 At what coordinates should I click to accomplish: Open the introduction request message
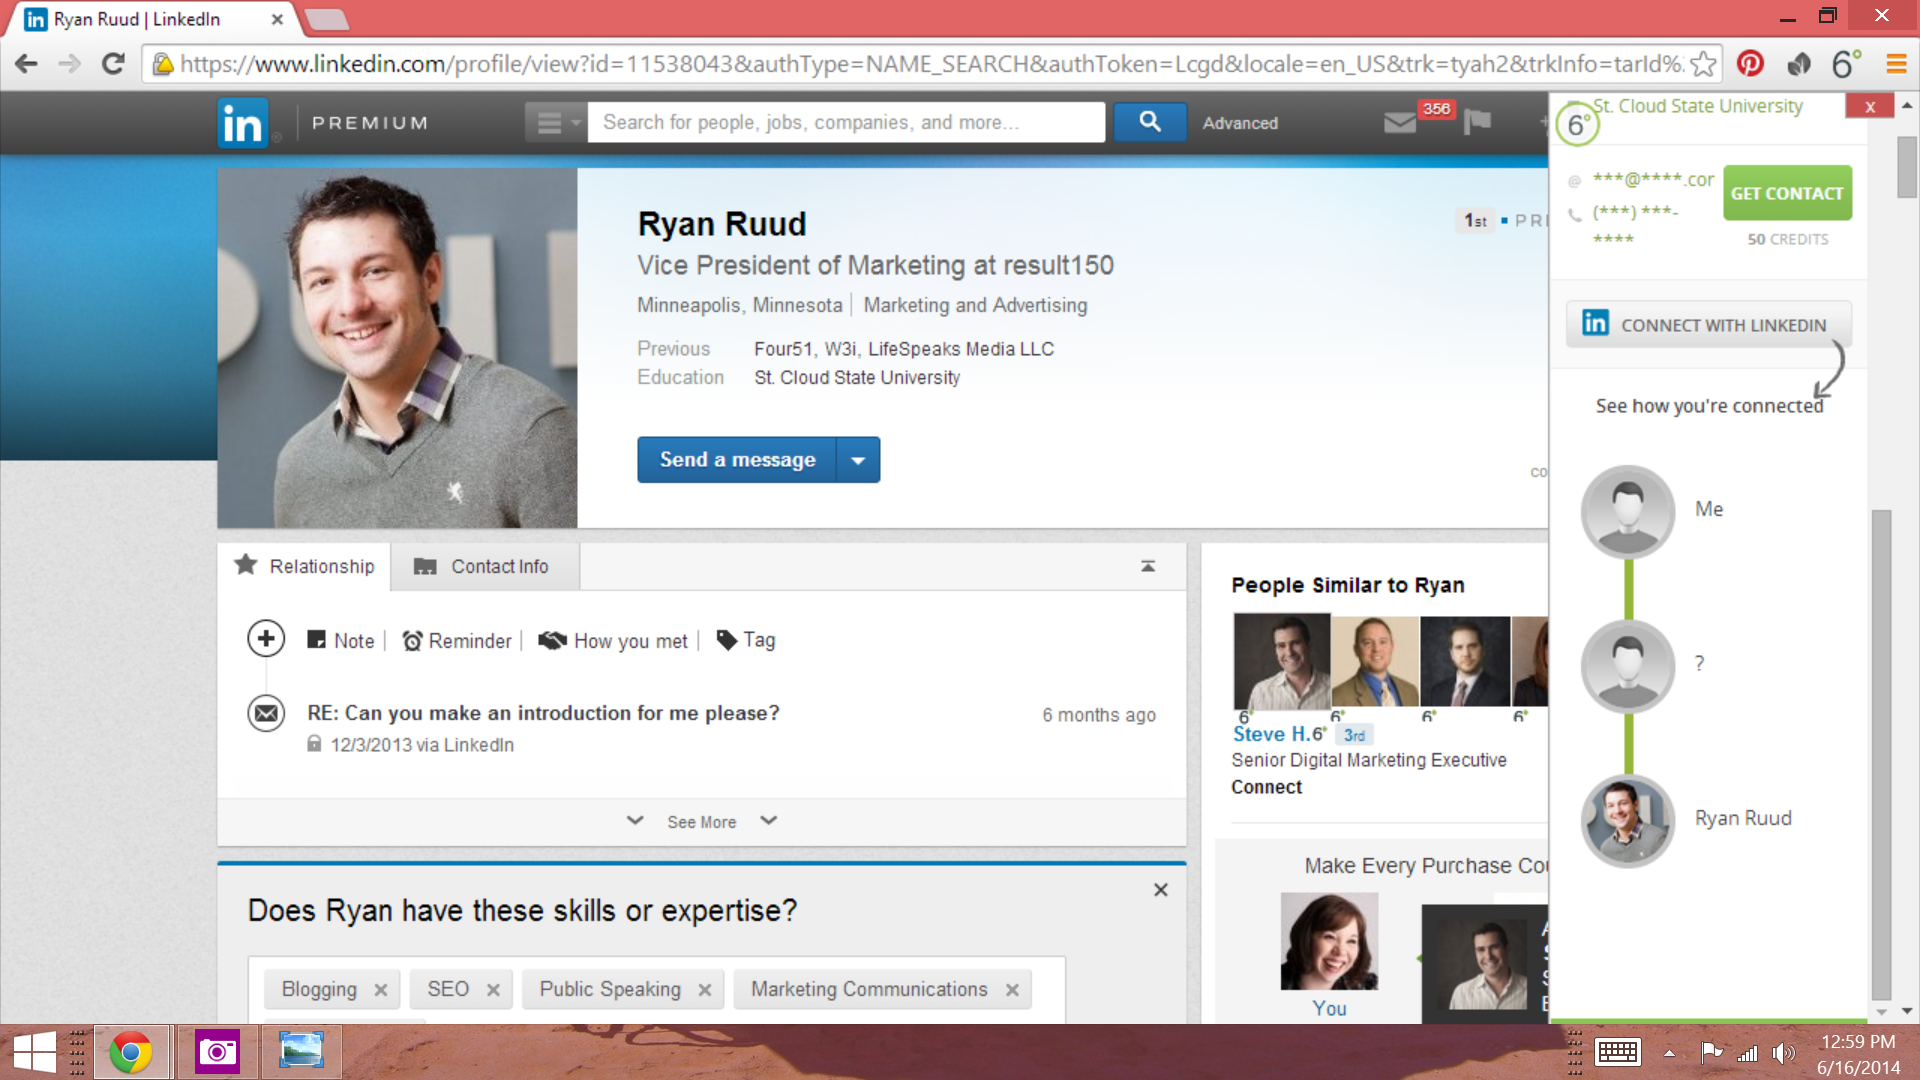tap(543, 713)
